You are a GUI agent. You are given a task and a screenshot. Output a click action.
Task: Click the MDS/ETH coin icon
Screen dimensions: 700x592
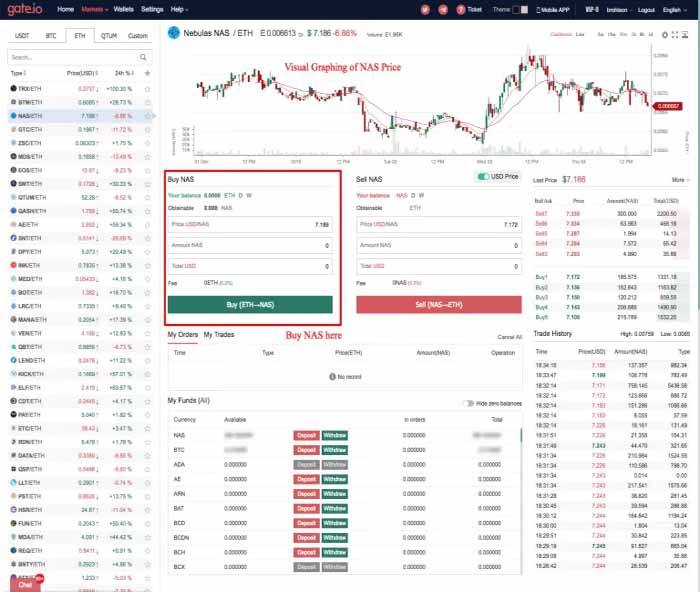pos(13,156)
